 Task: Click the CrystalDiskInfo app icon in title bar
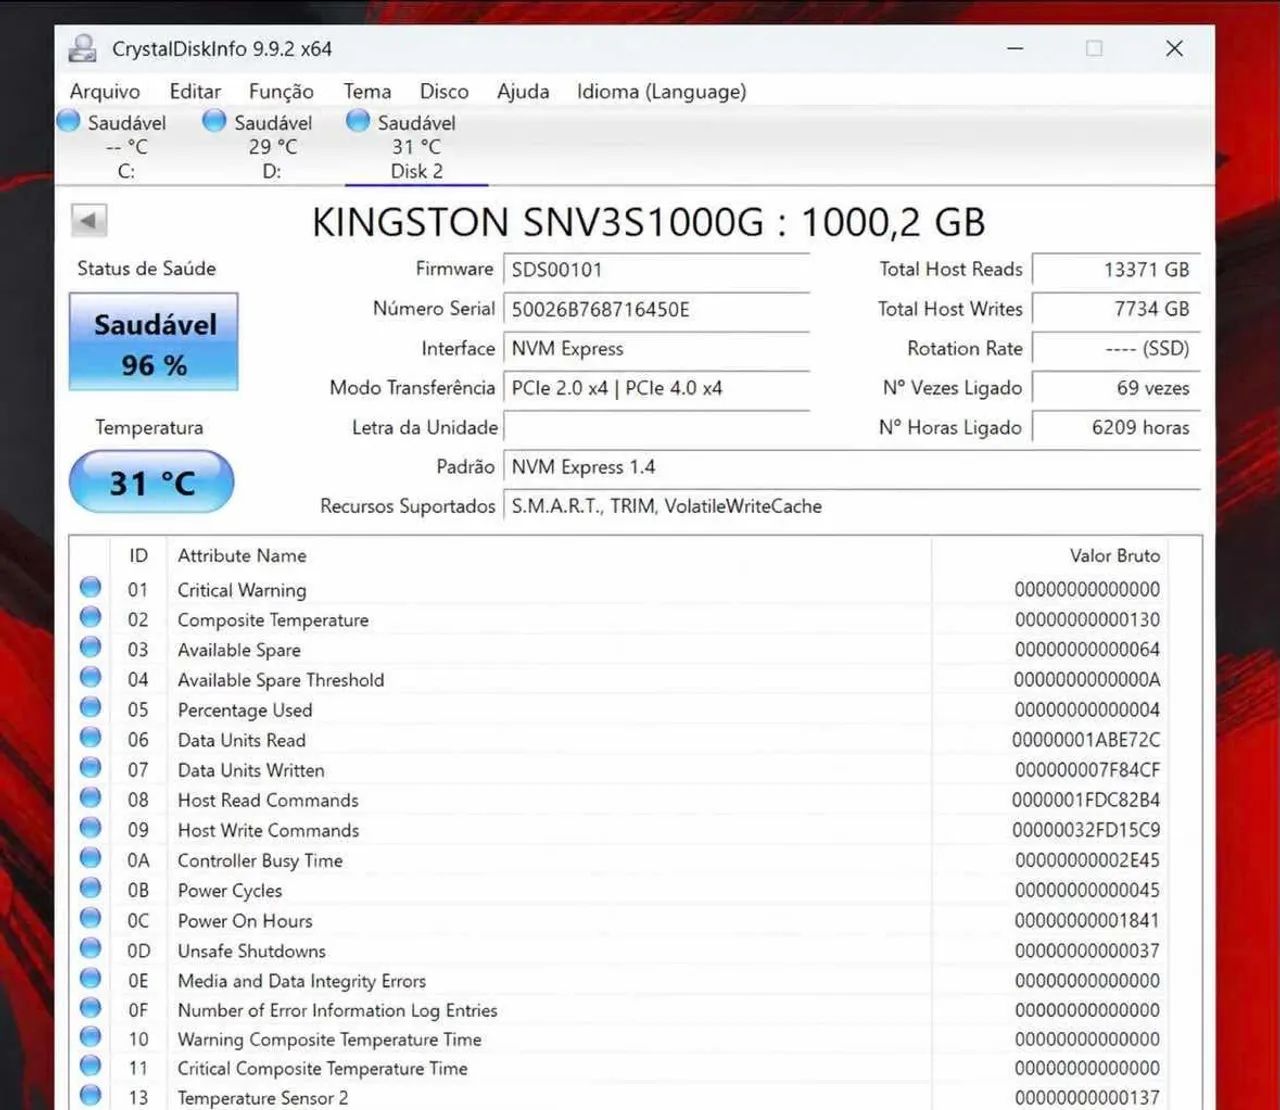[83, 48]
